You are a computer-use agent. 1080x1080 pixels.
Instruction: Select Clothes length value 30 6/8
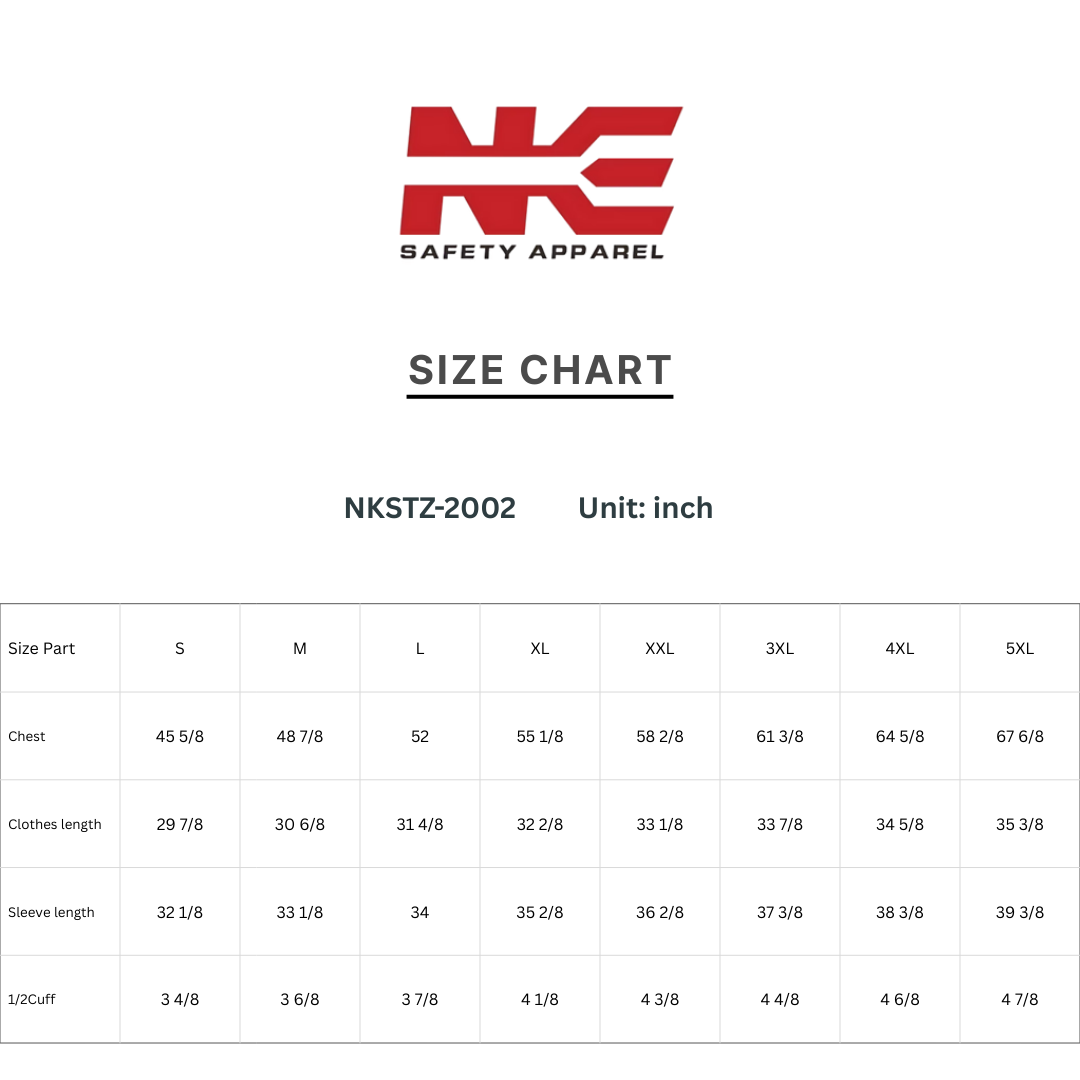click(300, 824)
